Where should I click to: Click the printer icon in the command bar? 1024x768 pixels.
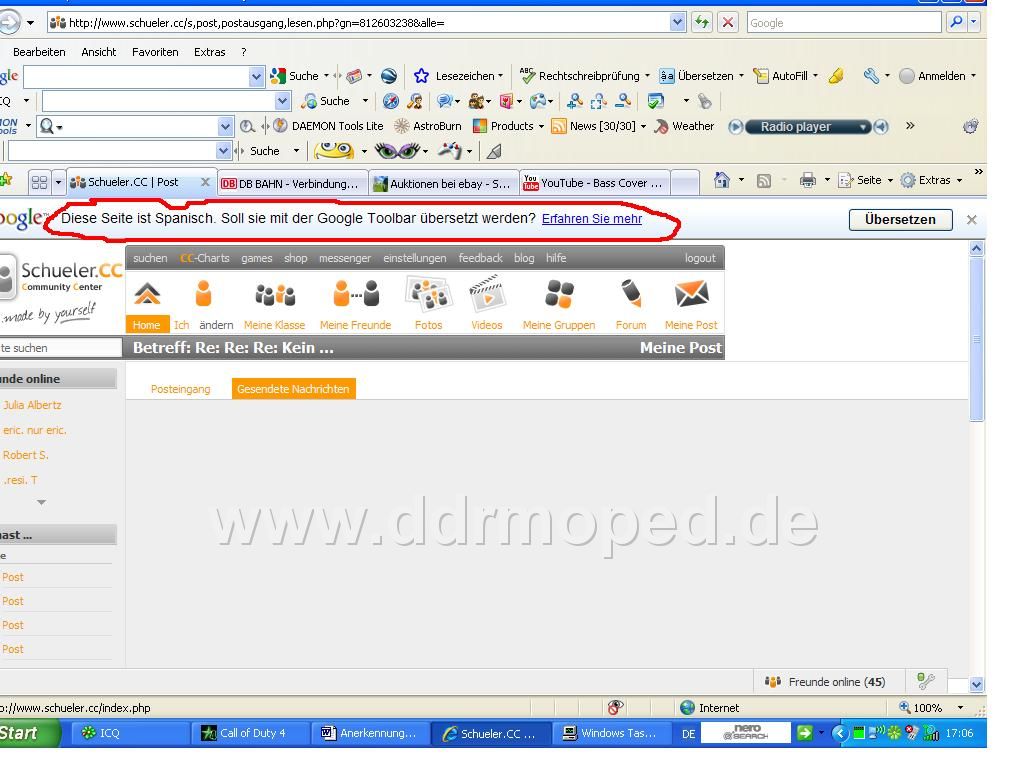(x=808, y=180)
